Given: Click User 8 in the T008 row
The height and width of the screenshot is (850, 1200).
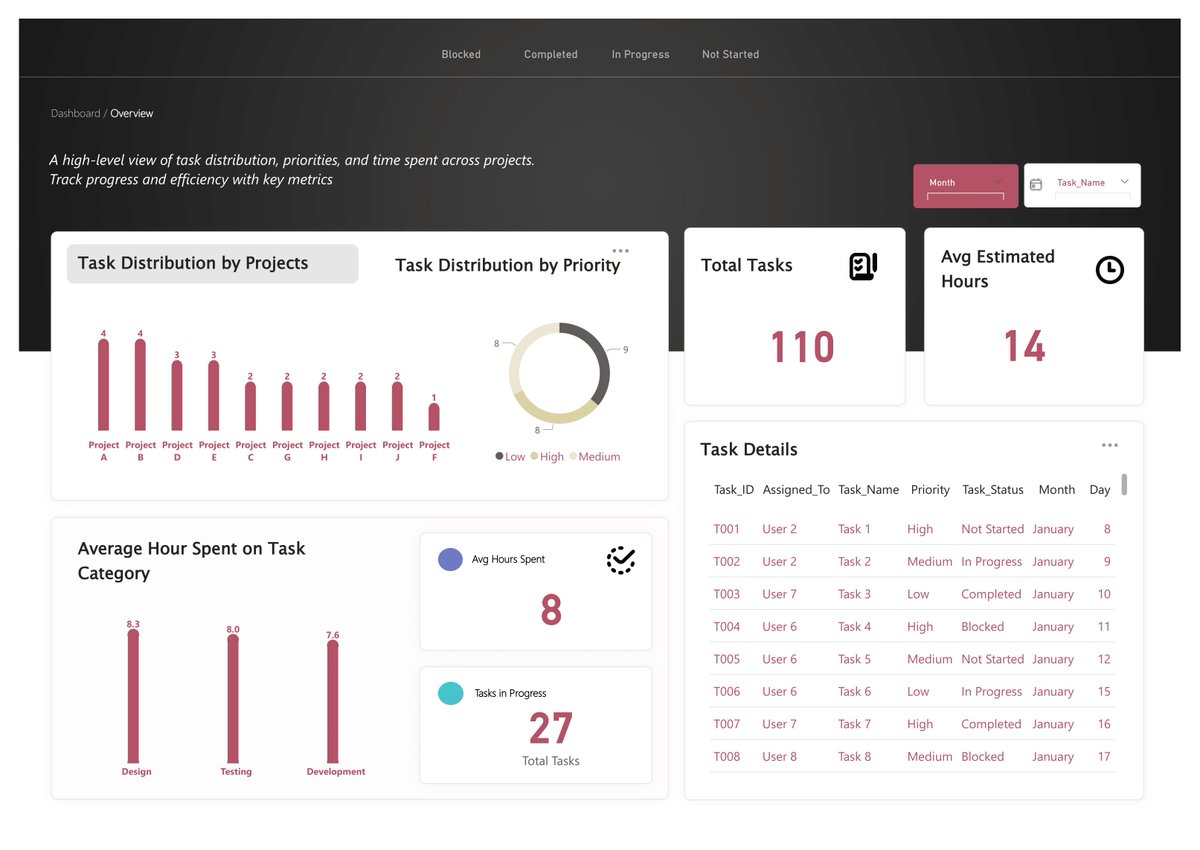Looking at the screenshot, I should click(x=780, y=757).
